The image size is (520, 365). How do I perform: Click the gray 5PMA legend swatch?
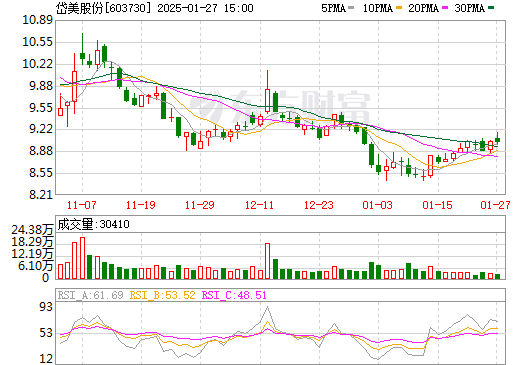click(351, 8)
